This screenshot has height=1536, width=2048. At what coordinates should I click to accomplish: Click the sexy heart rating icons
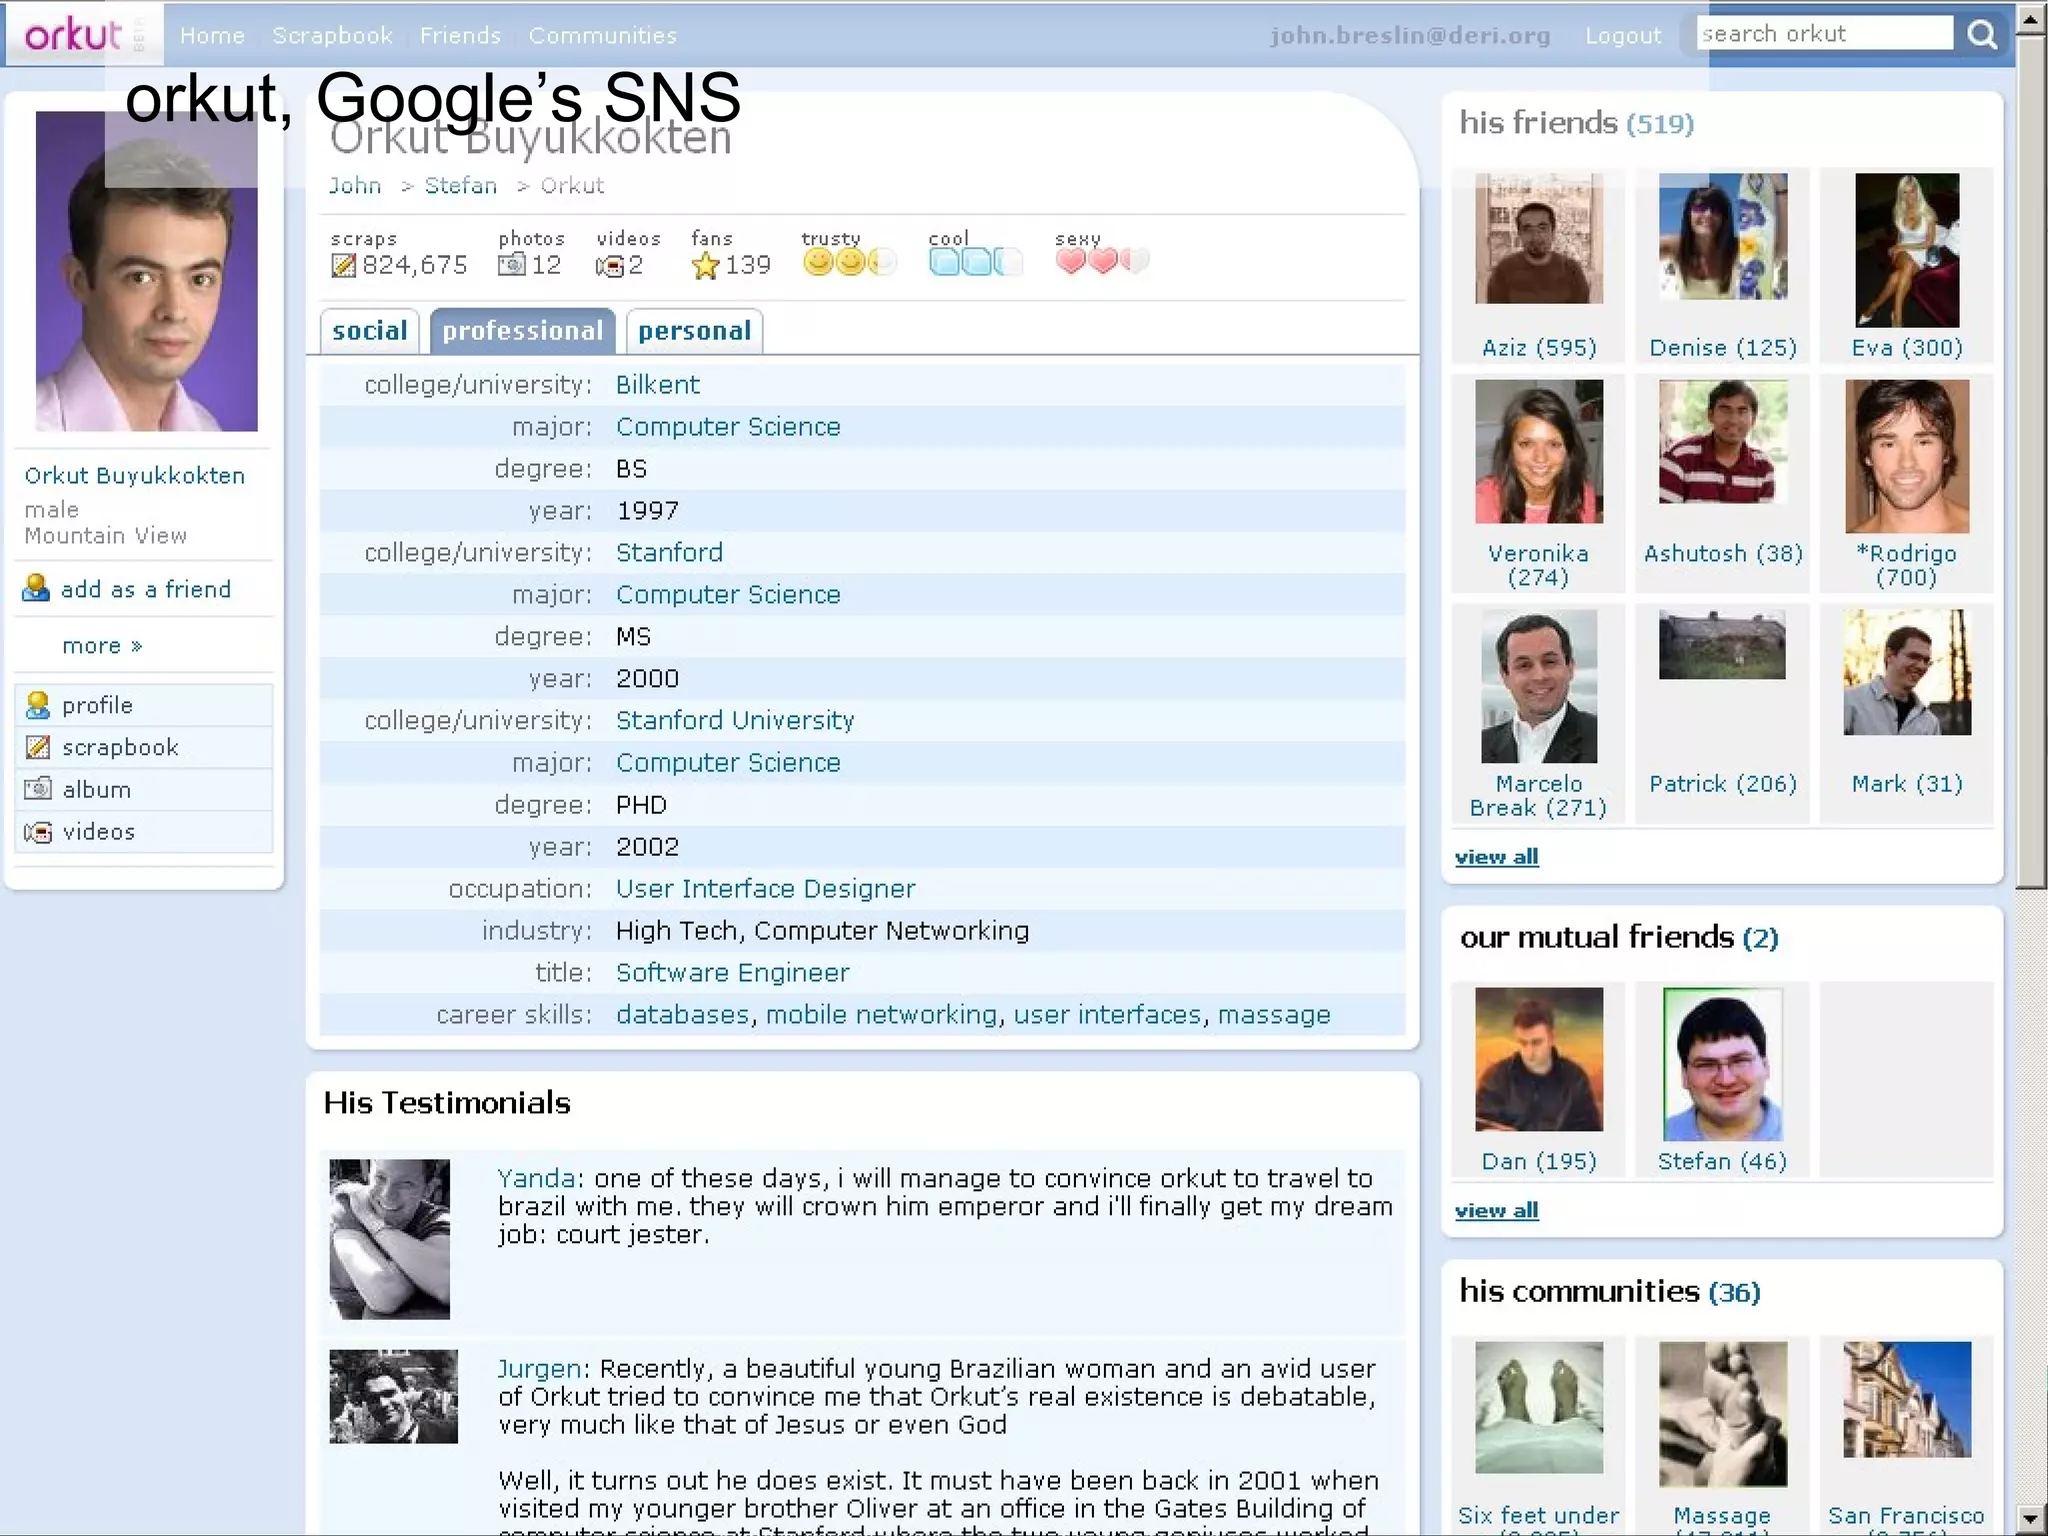[x=1102, y=262]
